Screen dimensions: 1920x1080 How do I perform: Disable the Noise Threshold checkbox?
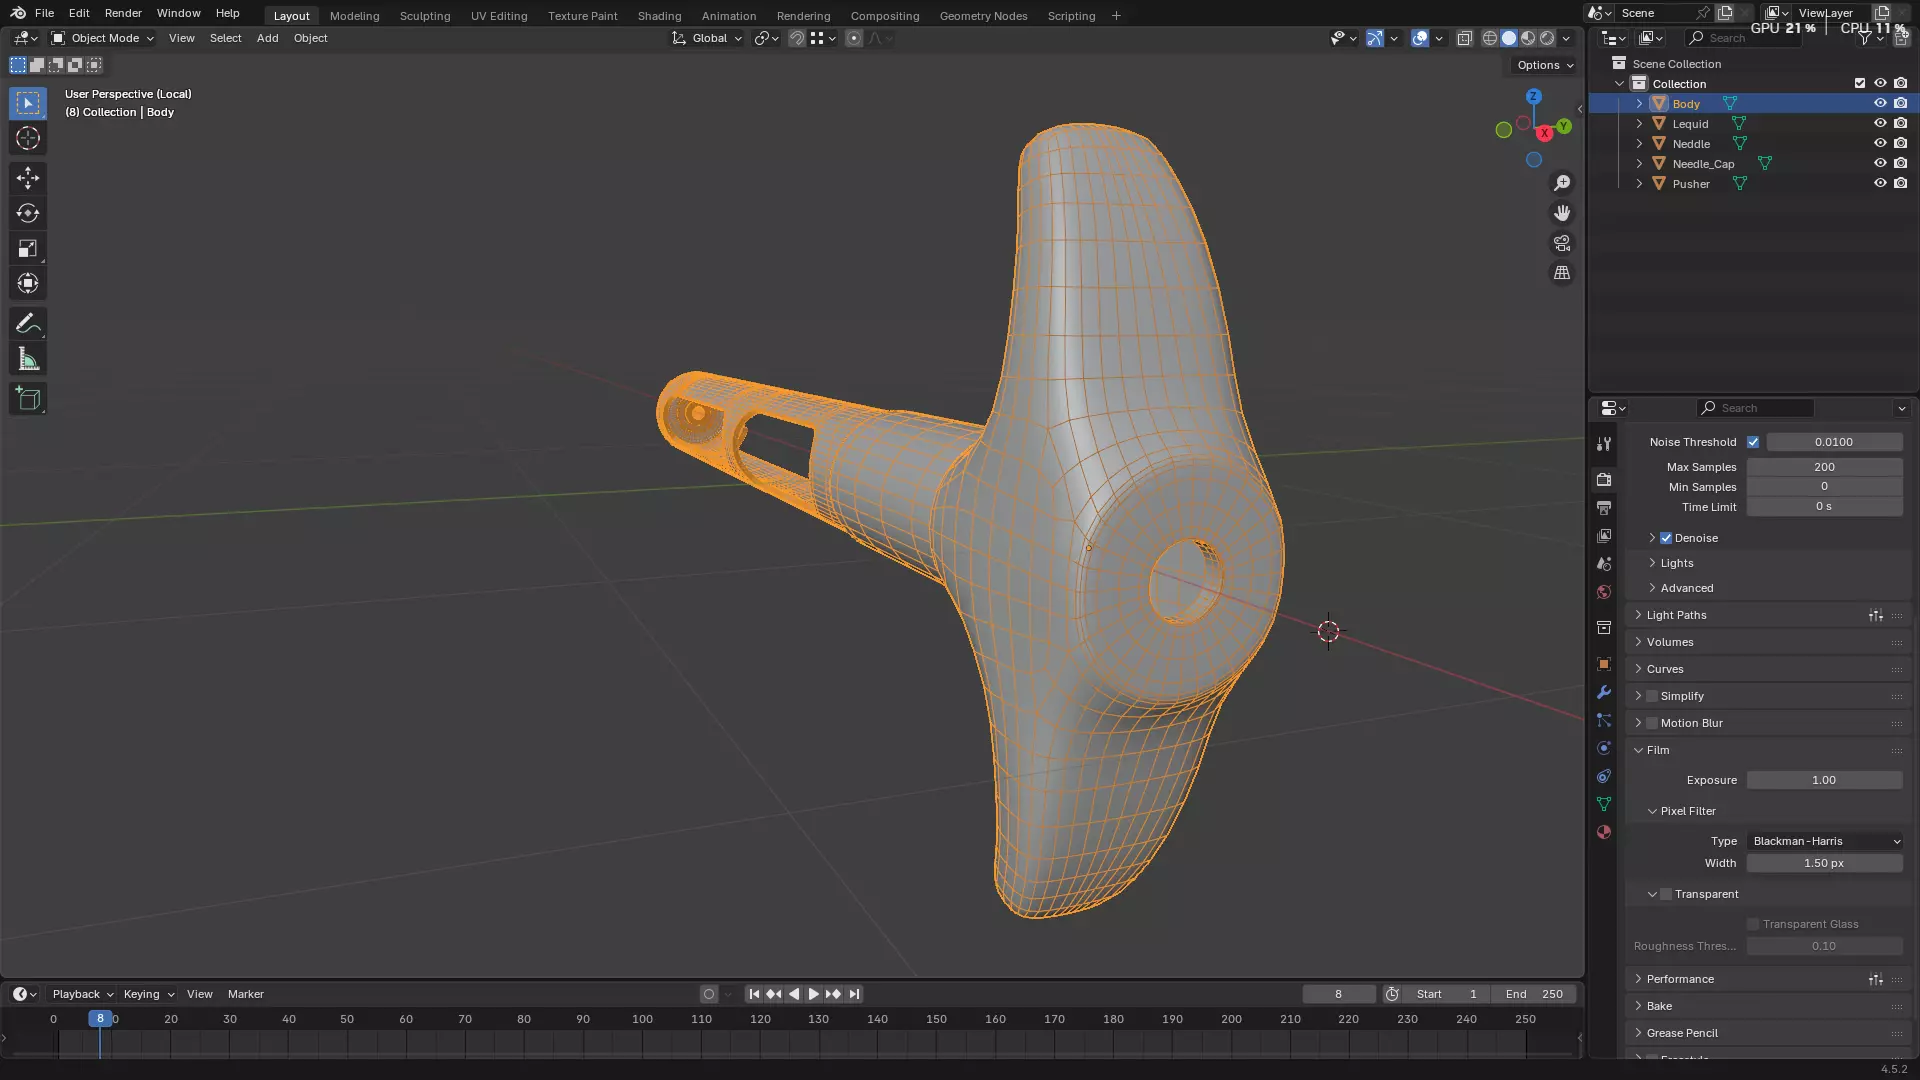(1753, 442)
